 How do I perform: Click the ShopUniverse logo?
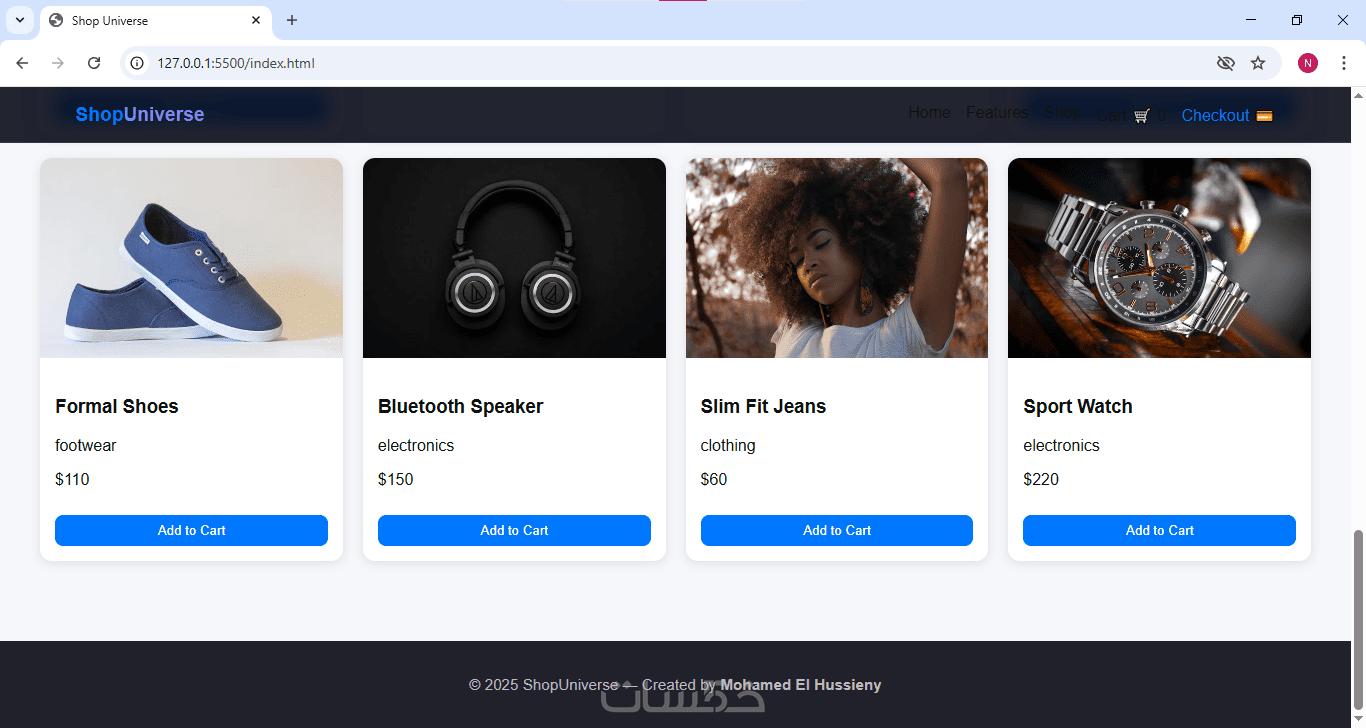coord(140,114)
